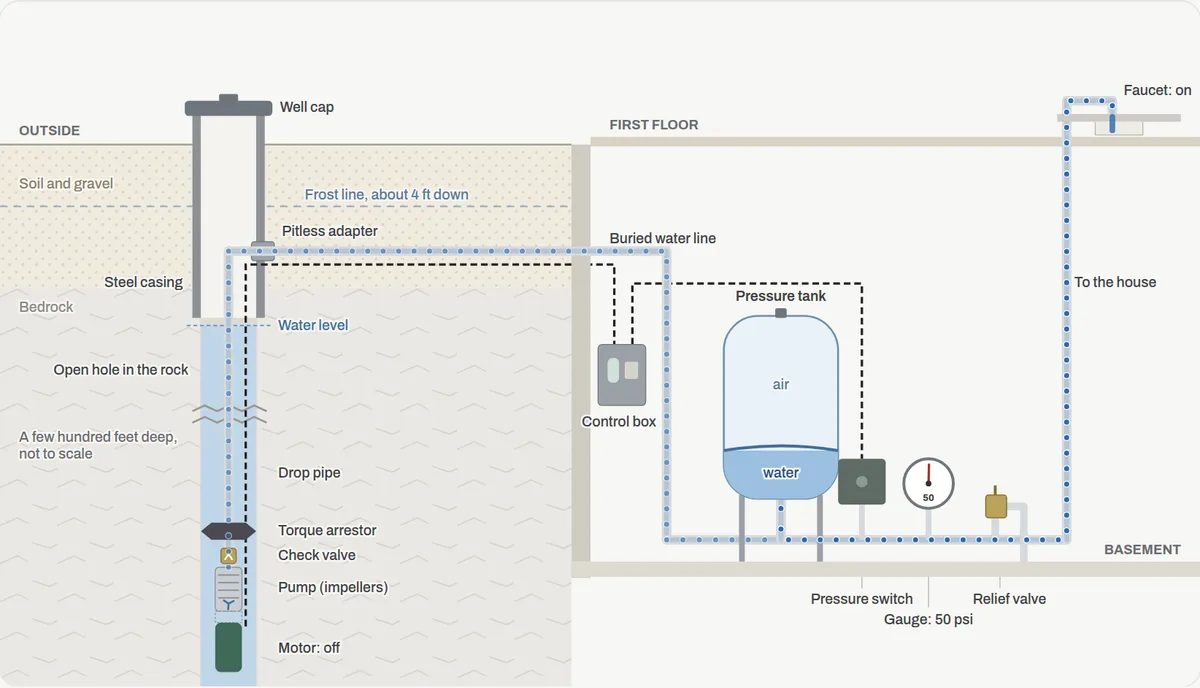Click the 'Pressure switch' label

click(x=862, y=599)
